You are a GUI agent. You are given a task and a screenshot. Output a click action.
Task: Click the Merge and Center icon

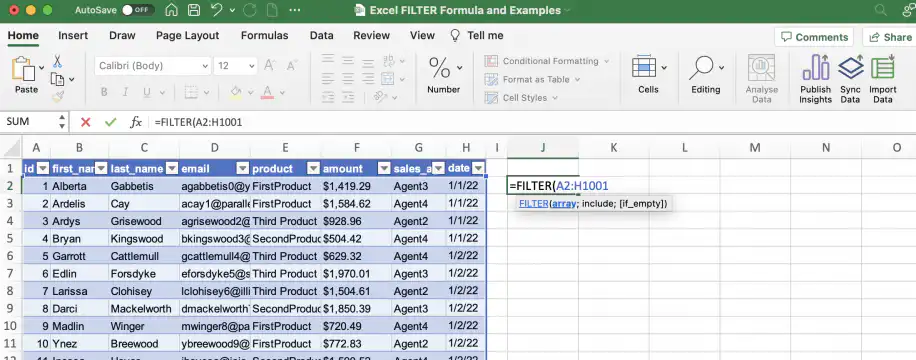tap(387, 78)
